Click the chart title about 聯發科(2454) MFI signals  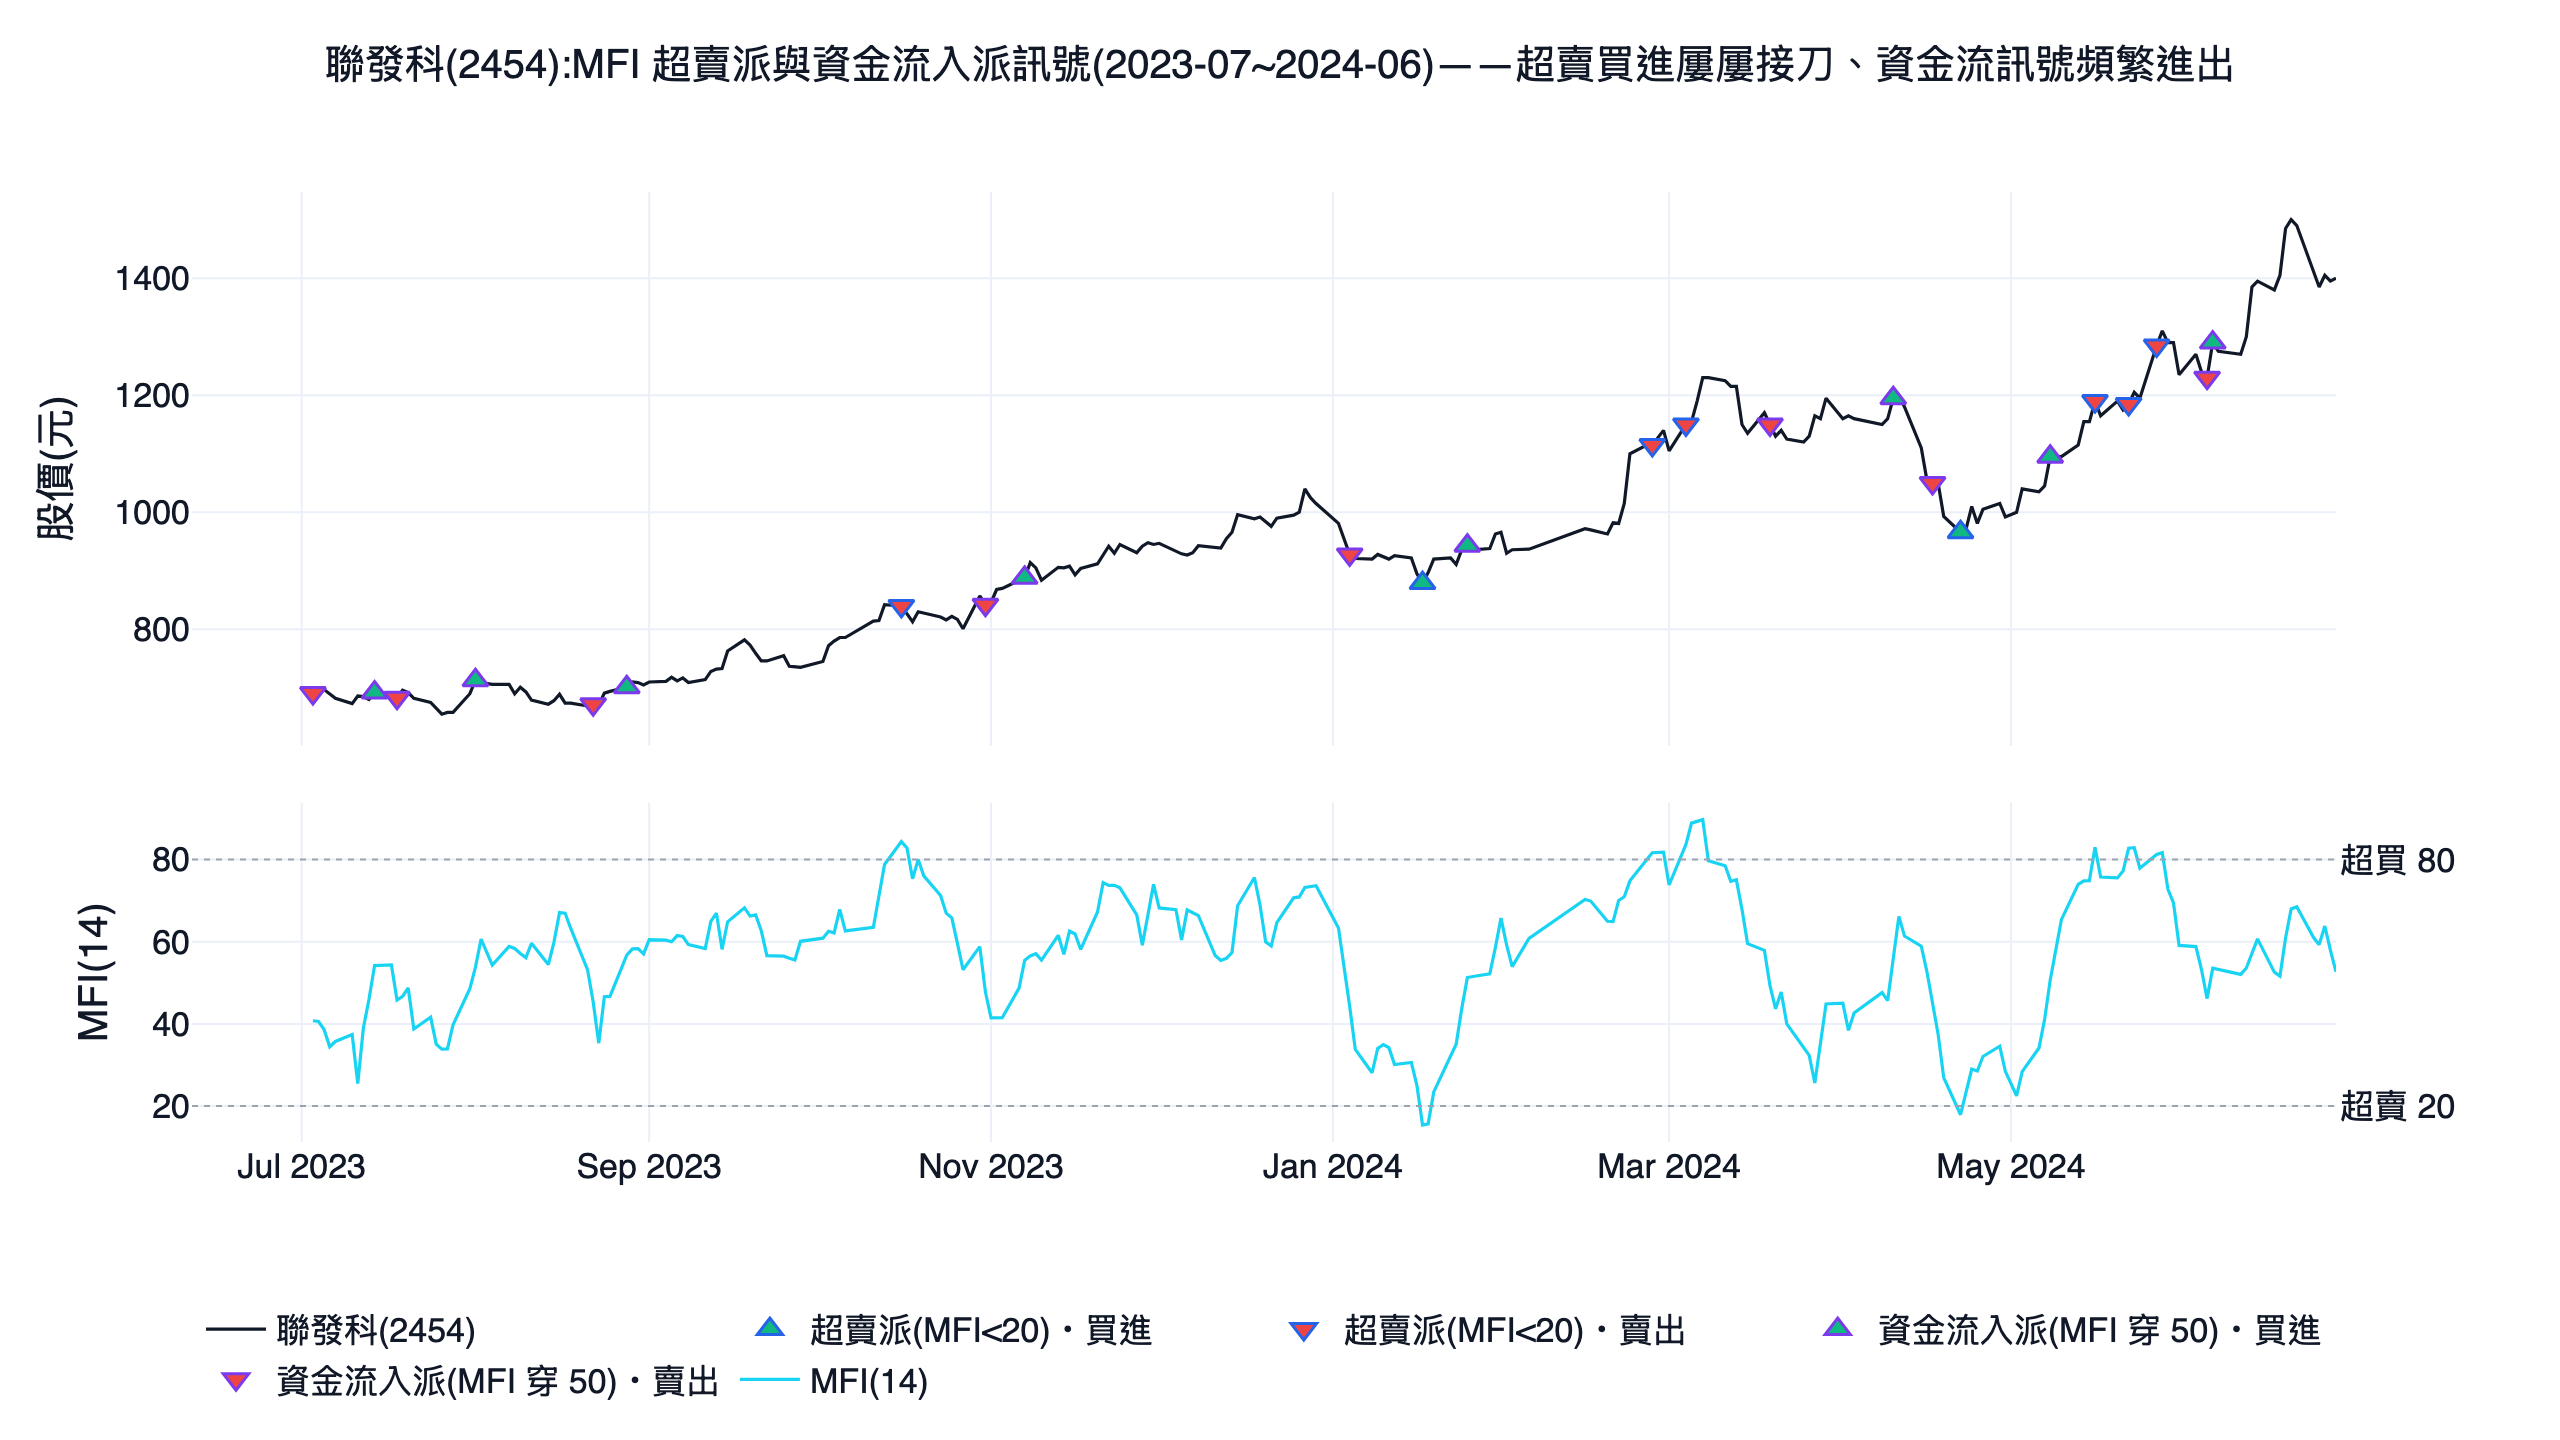(x=1279, y=65)
